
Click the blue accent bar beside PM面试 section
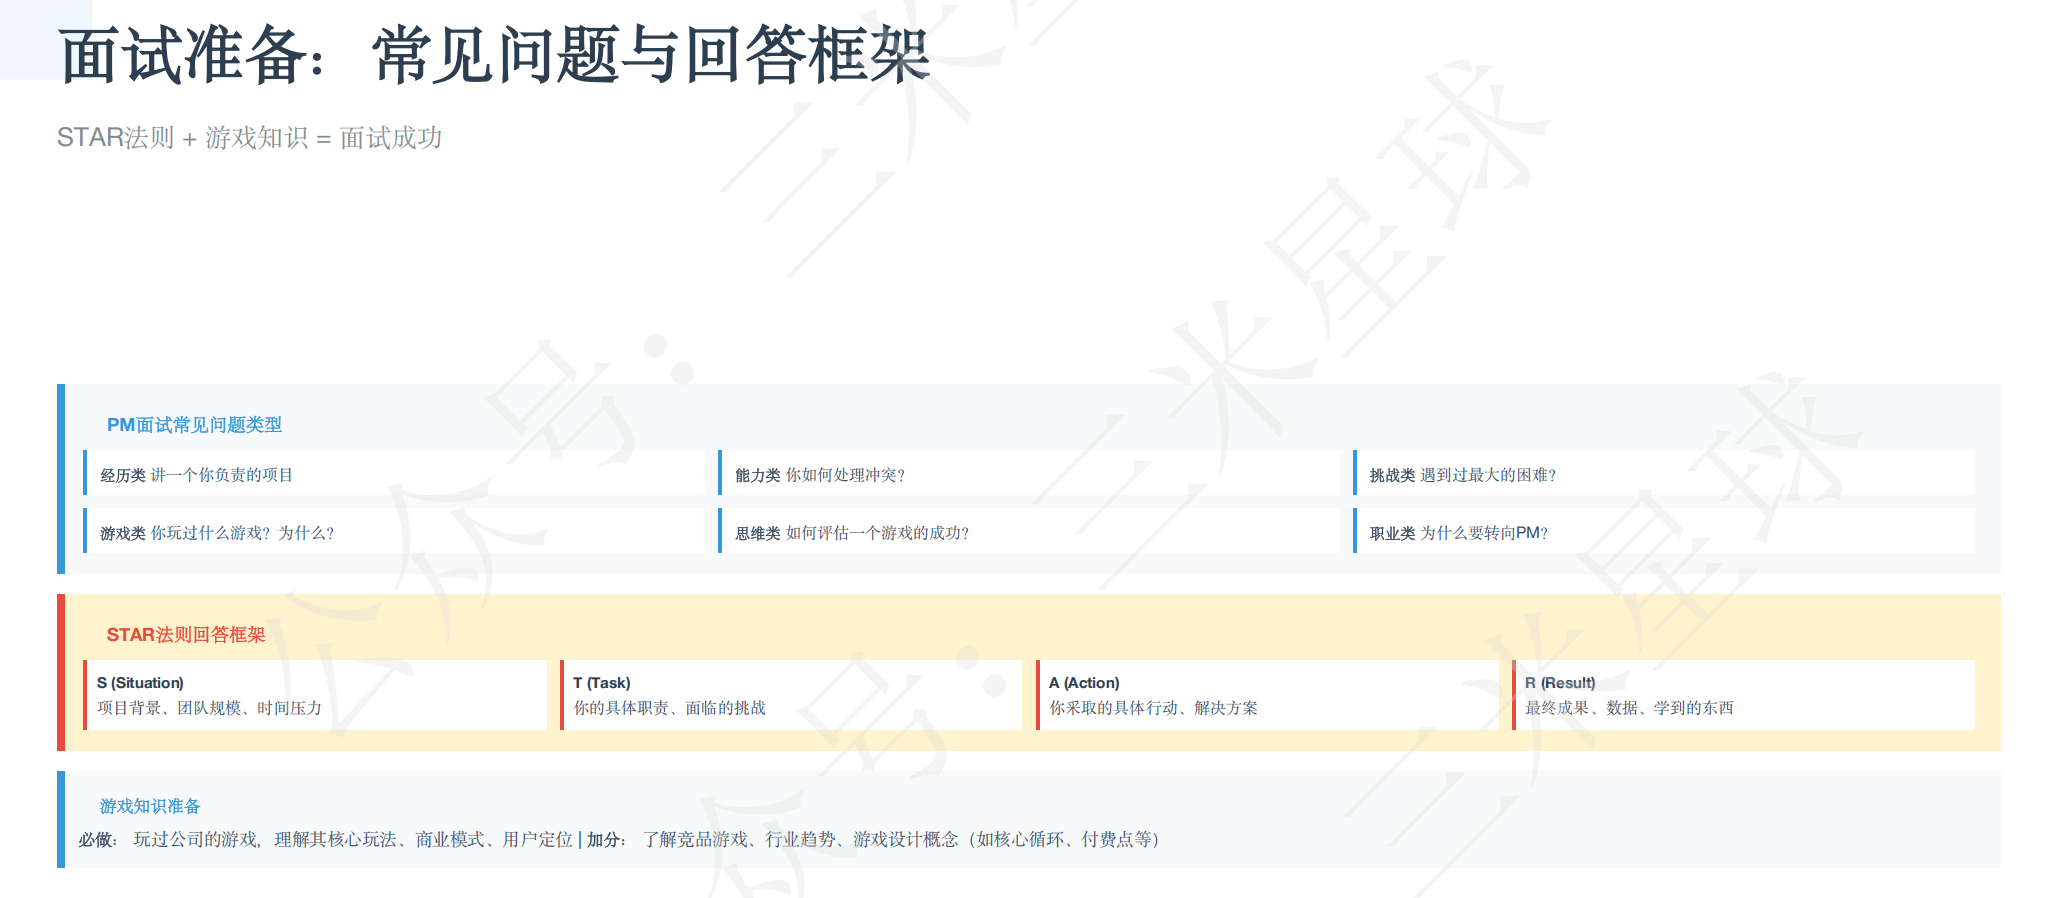coord(61,478)
